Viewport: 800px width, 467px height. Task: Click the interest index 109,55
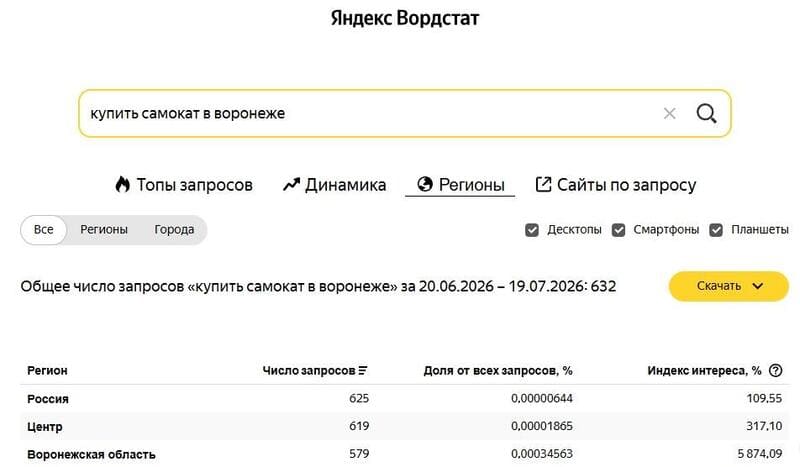pyautogui.click(x=764, y=399)
